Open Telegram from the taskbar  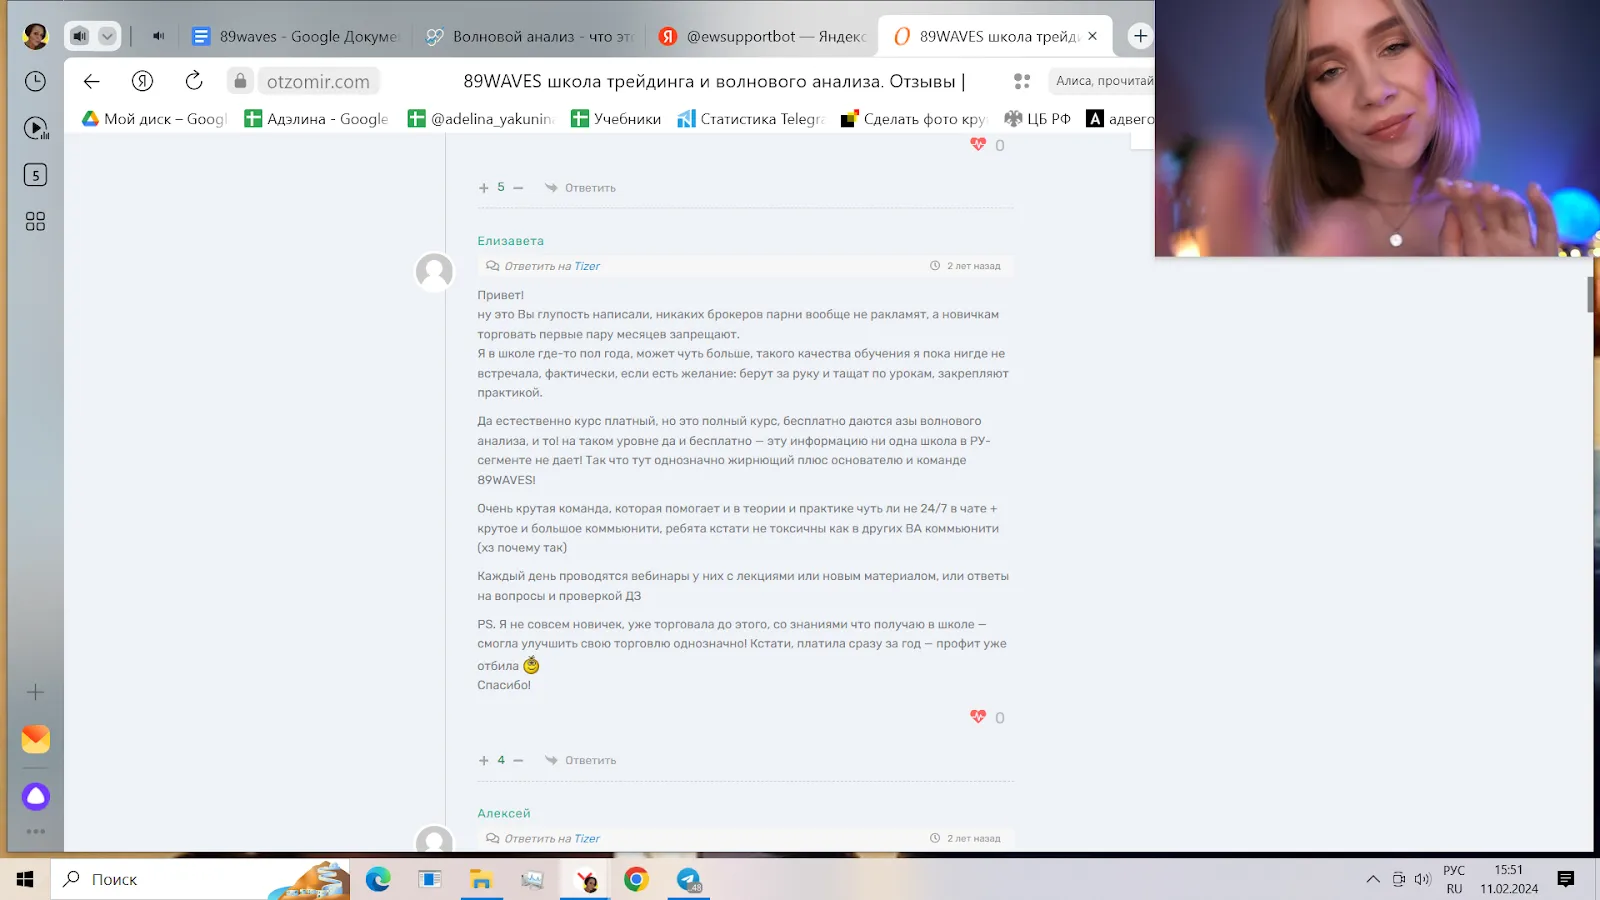click(x=689, y=879)
